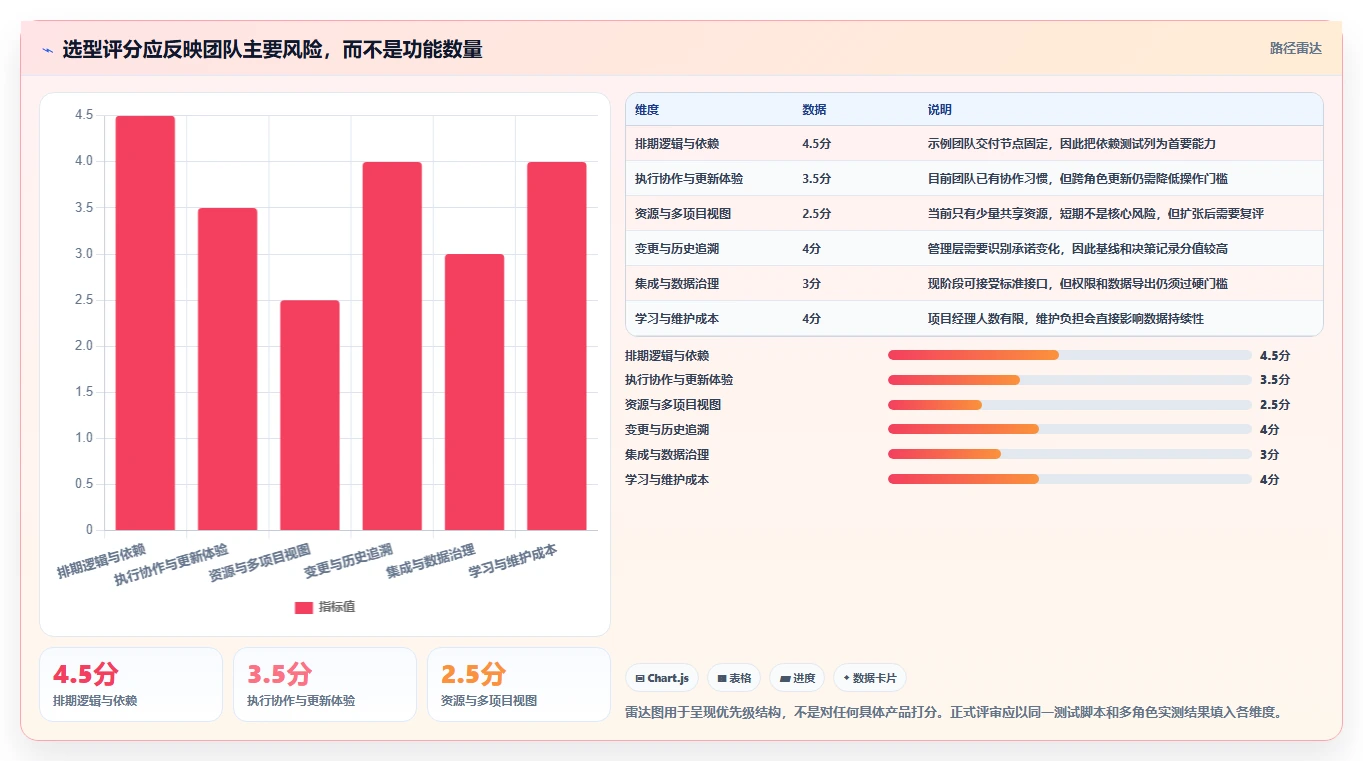Click the footer note starting 雷达图用于呈现优先级结构
The width and height of the screenshot is (1363, 761).
954,712
